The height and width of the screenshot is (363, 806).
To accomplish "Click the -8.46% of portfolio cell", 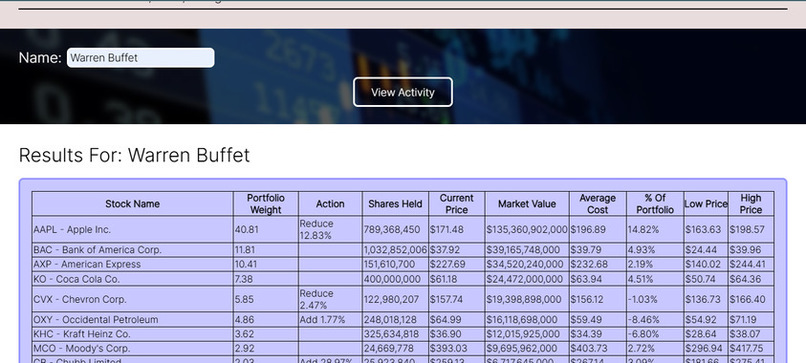I will 655,319.
